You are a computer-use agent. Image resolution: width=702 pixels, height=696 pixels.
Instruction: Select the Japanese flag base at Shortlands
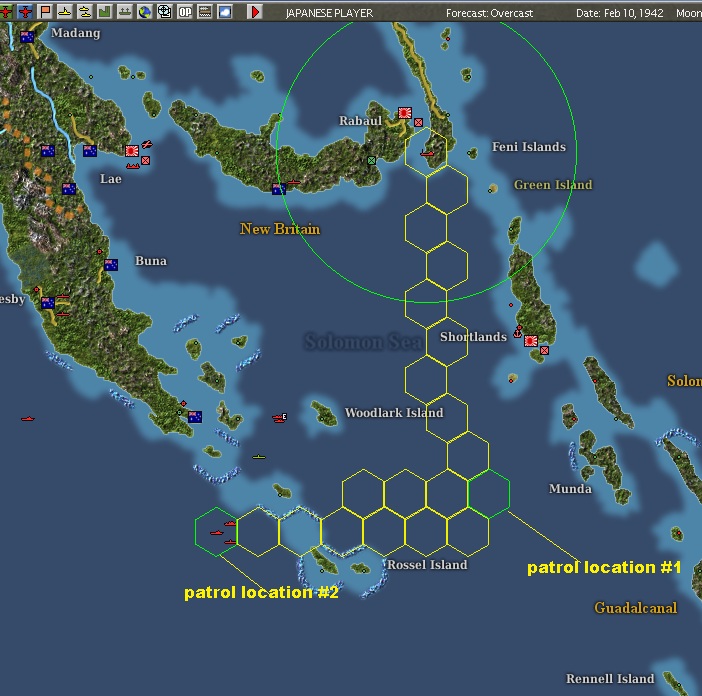click(x=531, y=341)
